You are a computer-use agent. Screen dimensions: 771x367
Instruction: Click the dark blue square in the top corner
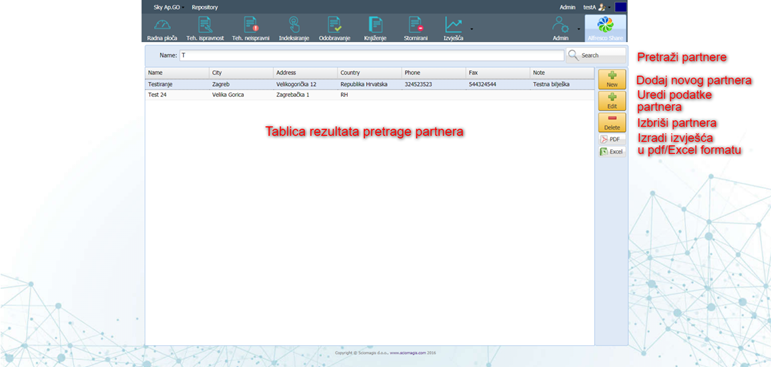(621, 7)
